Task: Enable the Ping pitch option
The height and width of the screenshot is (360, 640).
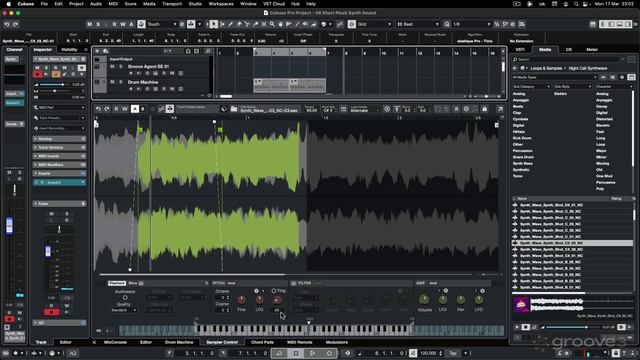Action: (274, 291)
